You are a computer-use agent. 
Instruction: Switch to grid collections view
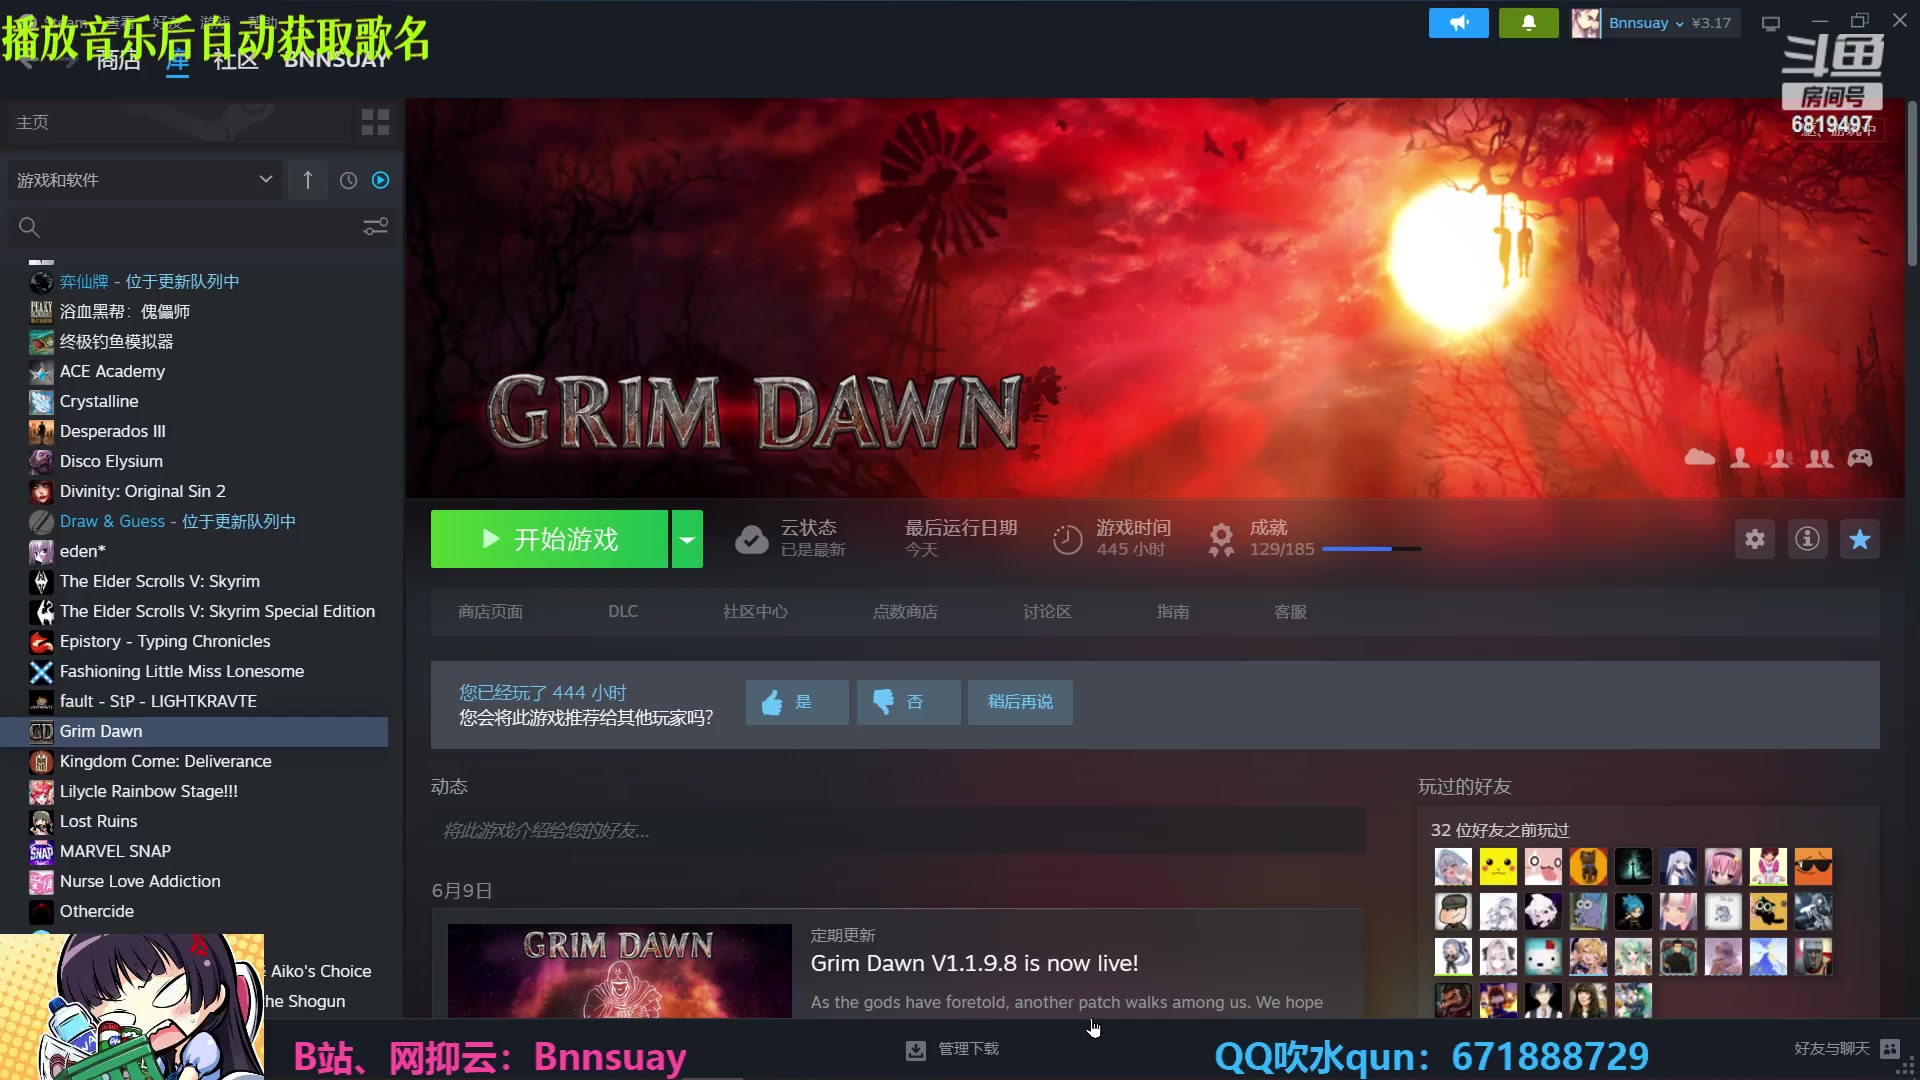pyautogui.click(x=375, y=122)
